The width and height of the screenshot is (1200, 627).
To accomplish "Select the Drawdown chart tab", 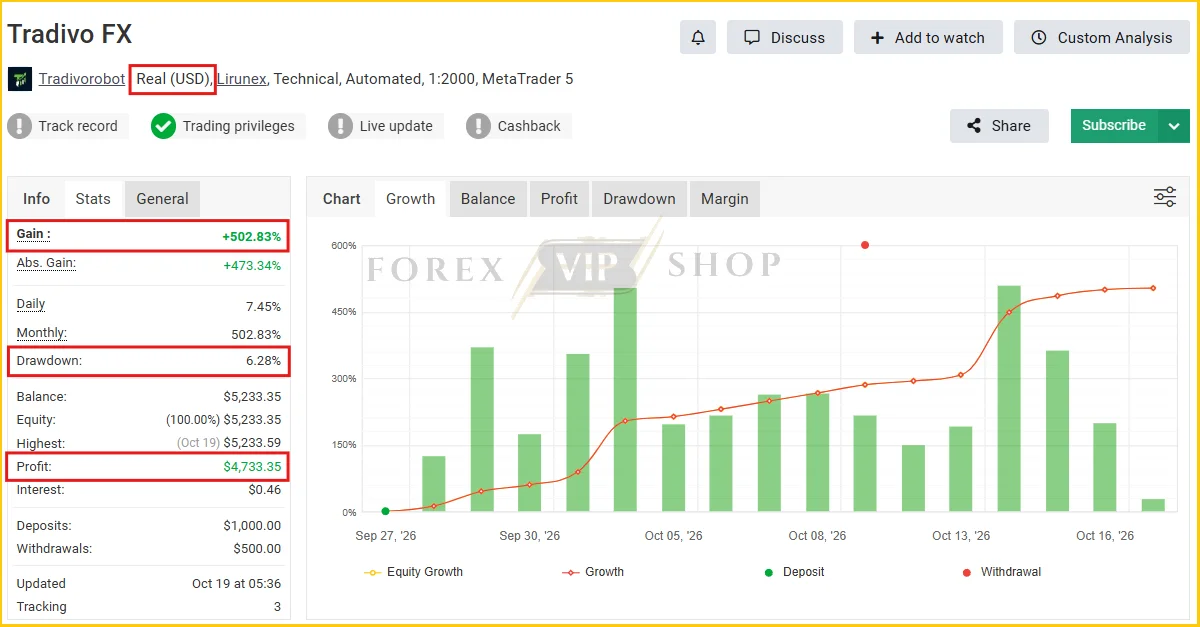I will click(x=639, y=199).
